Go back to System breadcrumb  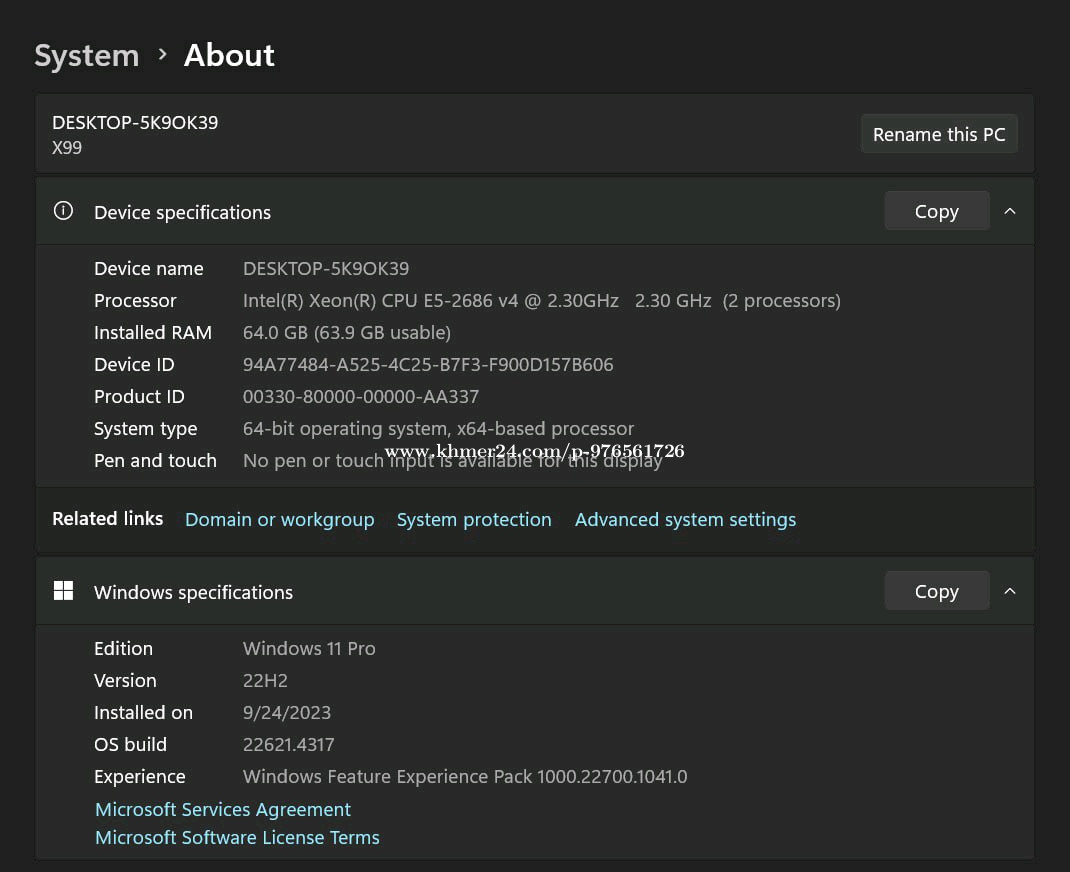[x=87, y=55]
